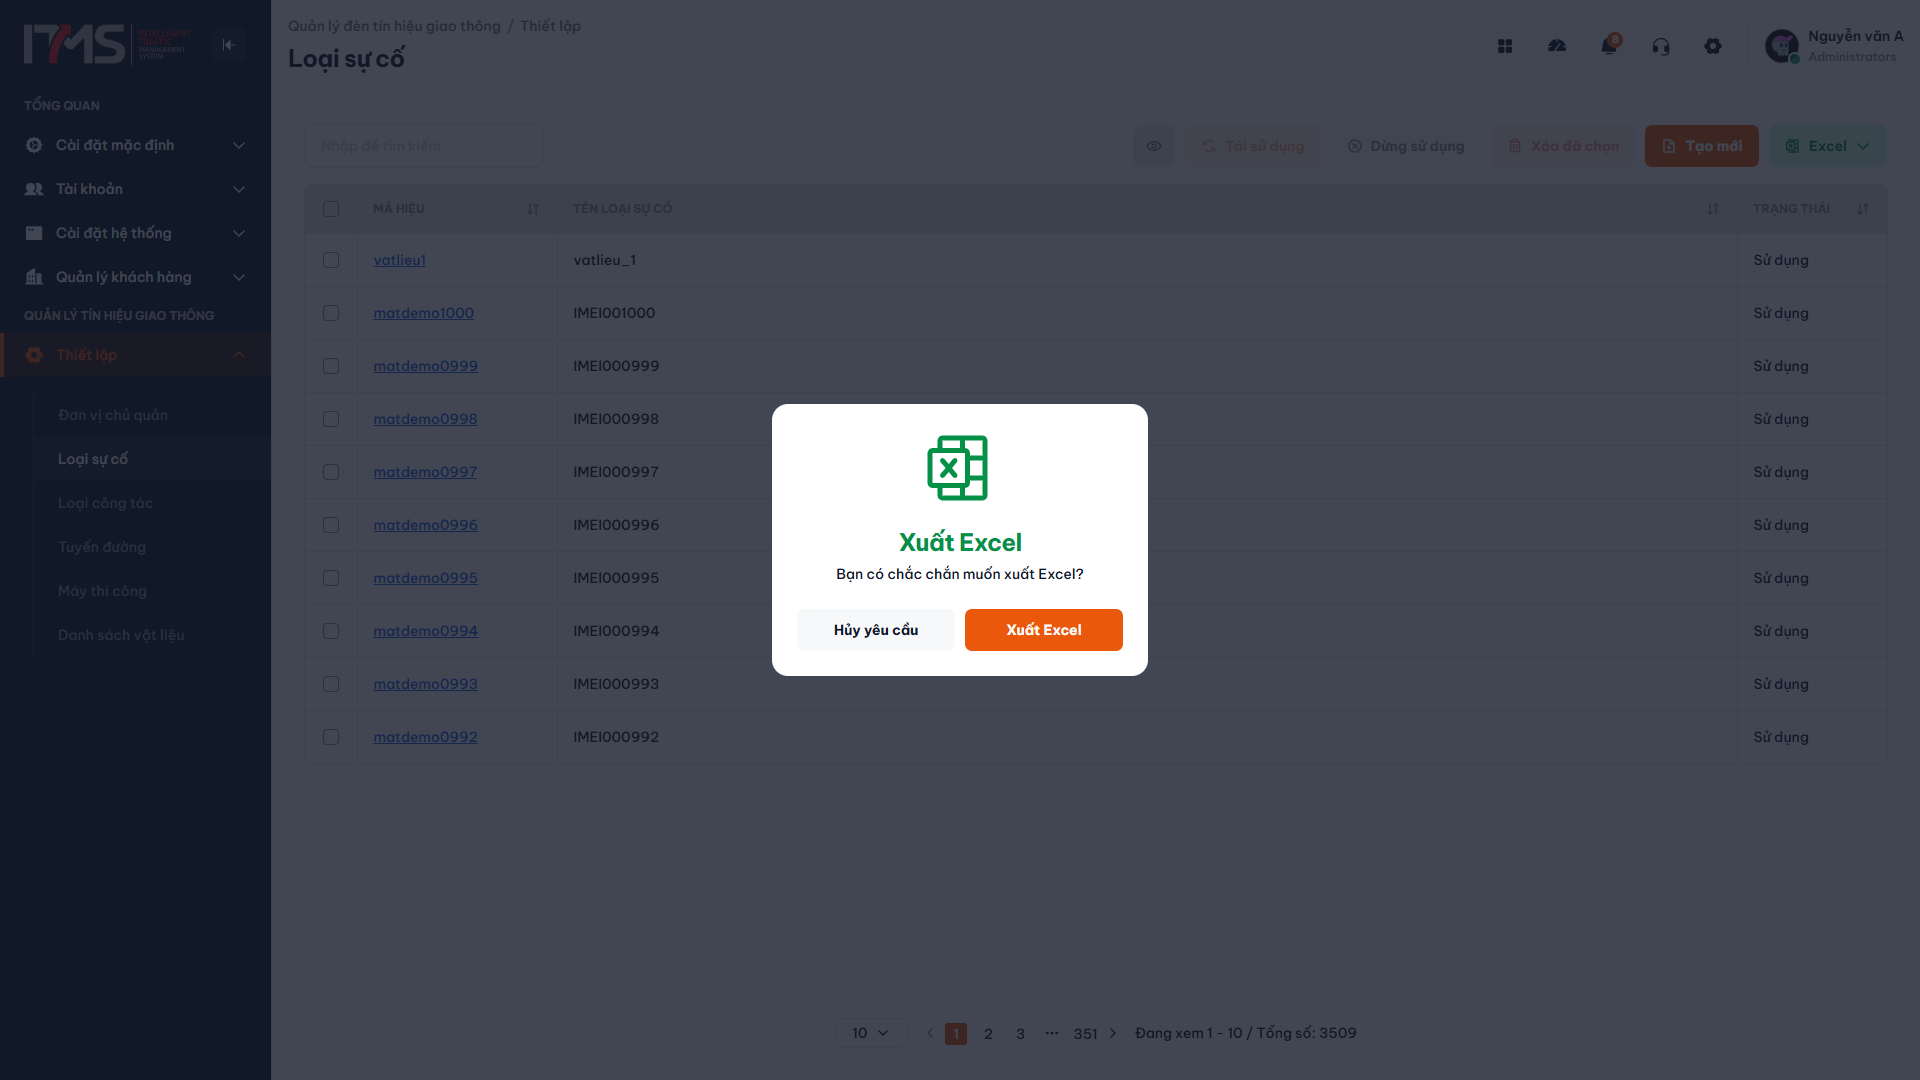Click Tái sử dụng button
The width and height of the screenshot is (1920, 1080).
coord(1253,146)
